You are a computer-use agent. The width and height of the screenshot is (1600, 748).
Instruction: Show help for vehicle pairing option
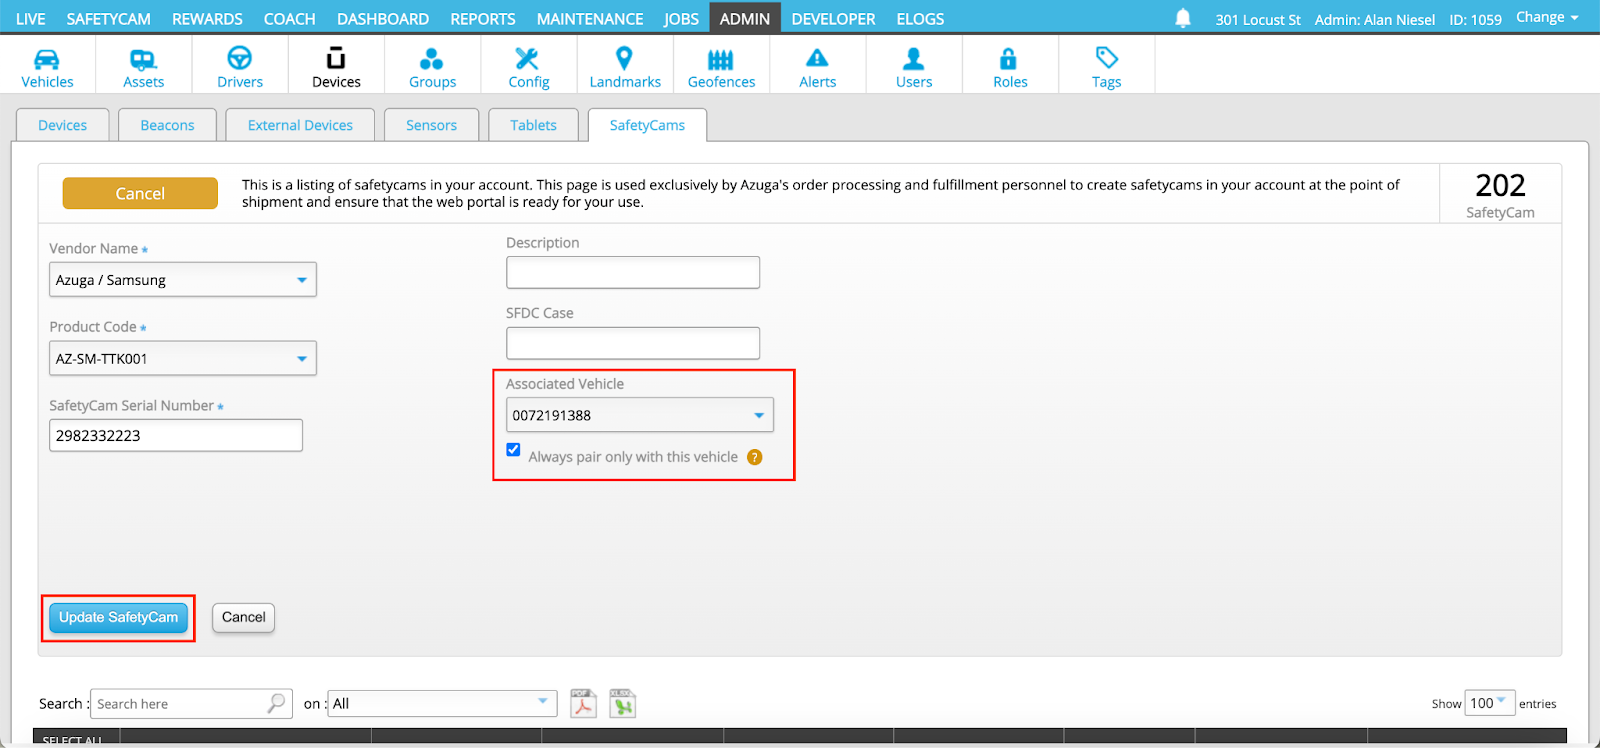coord(755,457)
